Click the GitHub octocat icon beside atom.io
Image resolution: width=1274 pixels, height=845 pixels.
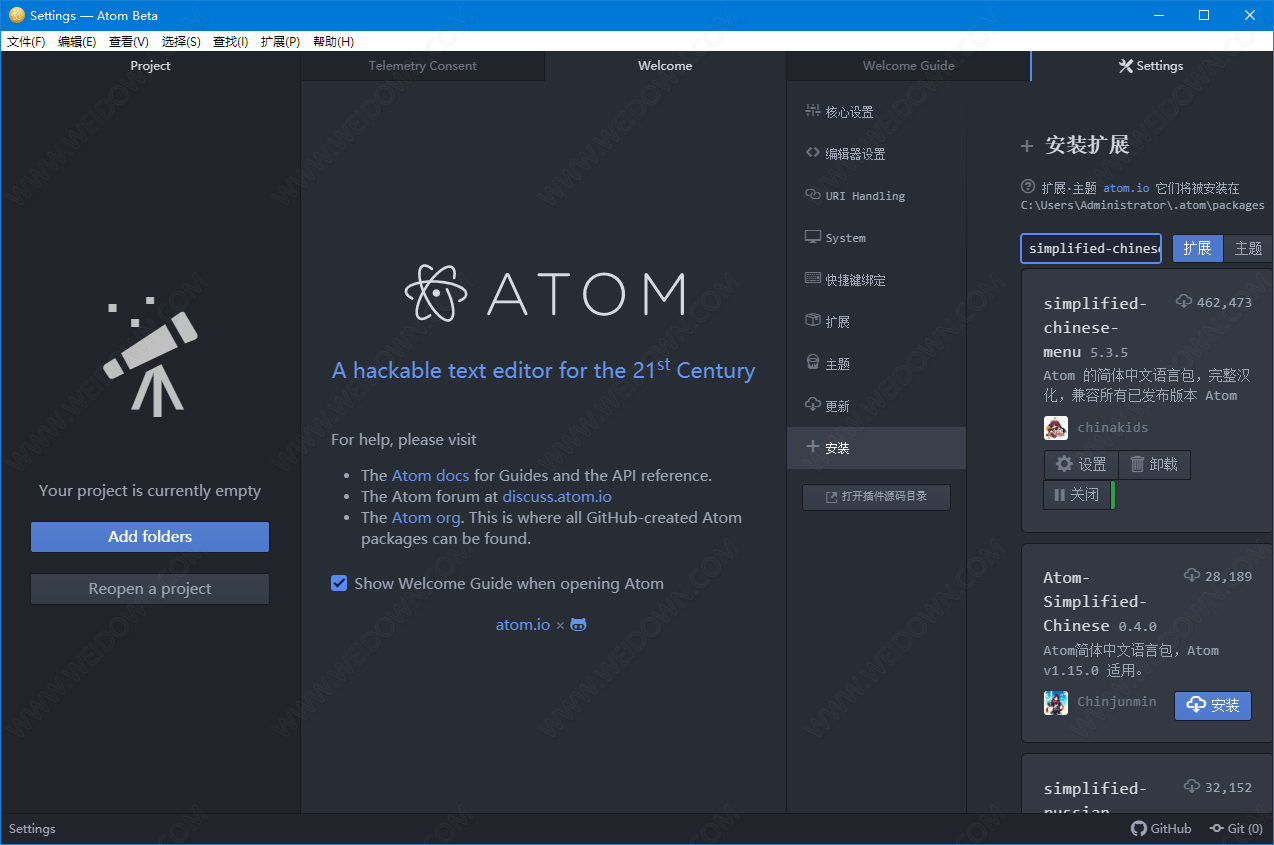578,625
